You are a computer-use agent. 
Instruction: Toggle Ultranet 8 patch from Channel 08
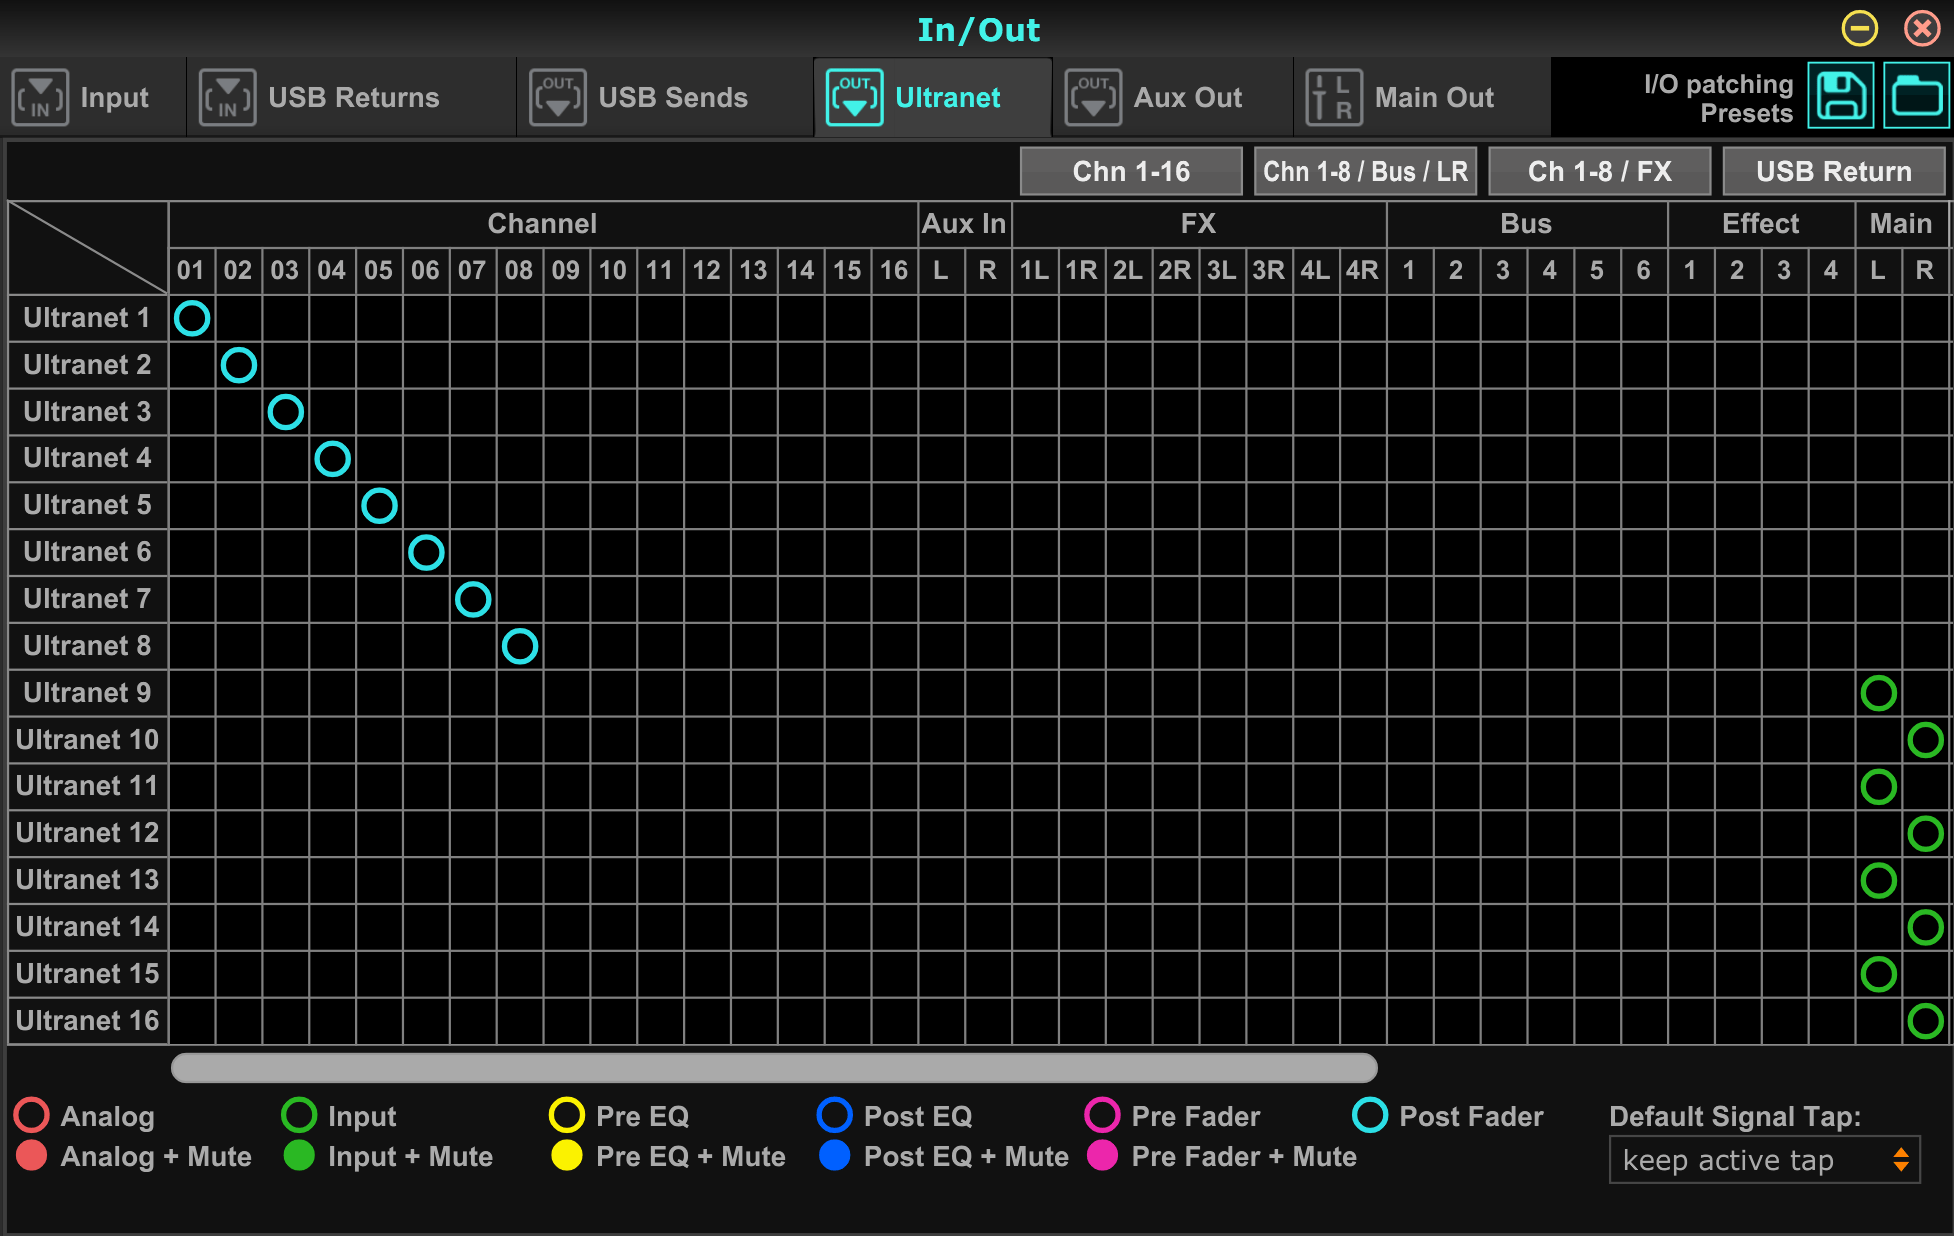tap(520, 646)
